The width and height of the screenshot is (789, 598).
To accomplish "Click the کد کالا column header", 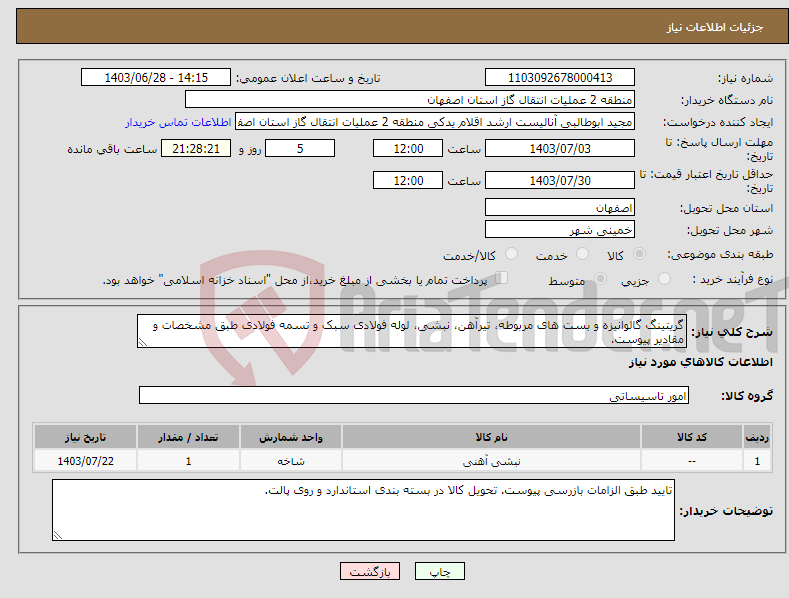I will 691,437.
